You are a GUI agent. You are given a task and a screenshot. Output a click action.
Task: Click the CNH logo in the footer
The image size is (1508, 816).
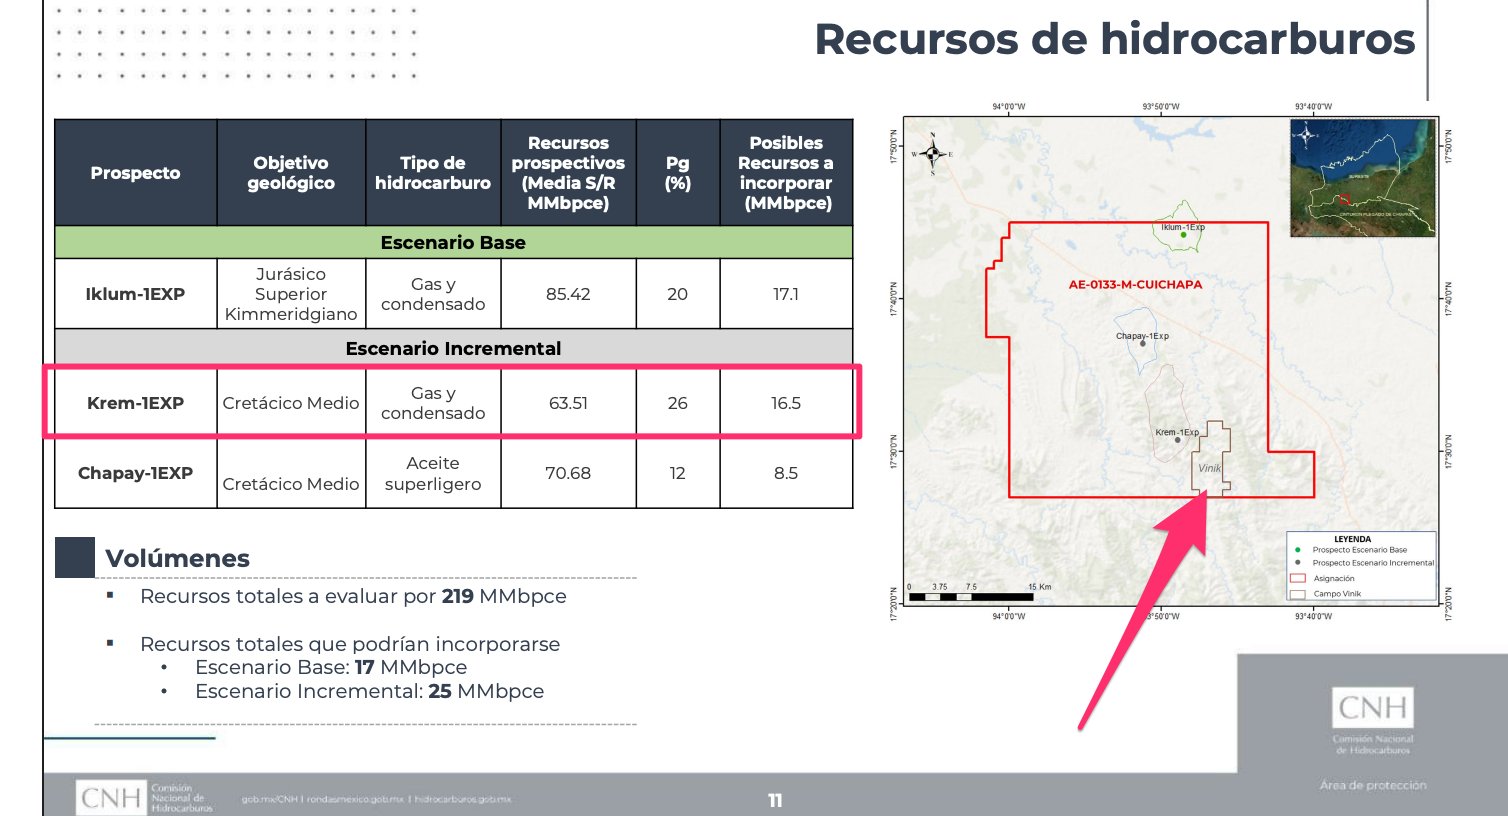point(111,798)
